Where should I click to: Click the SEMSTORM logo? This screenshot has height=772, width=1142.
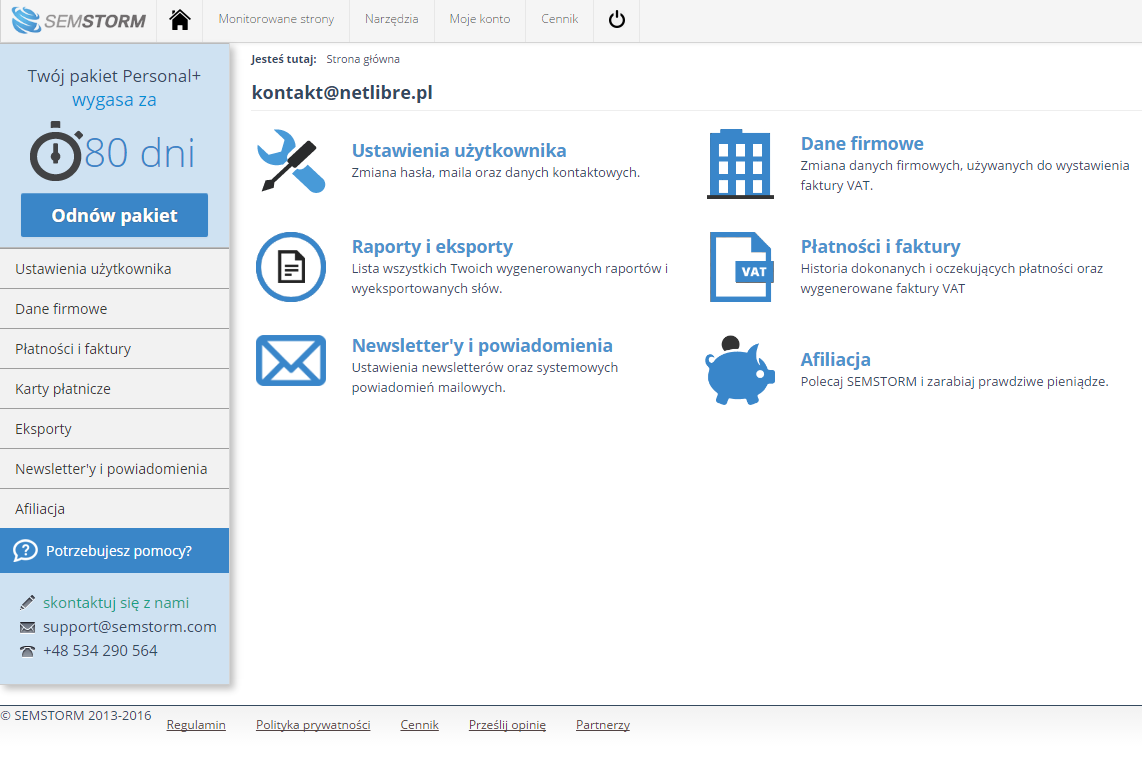pyautogui.click(x=79, y=20)
